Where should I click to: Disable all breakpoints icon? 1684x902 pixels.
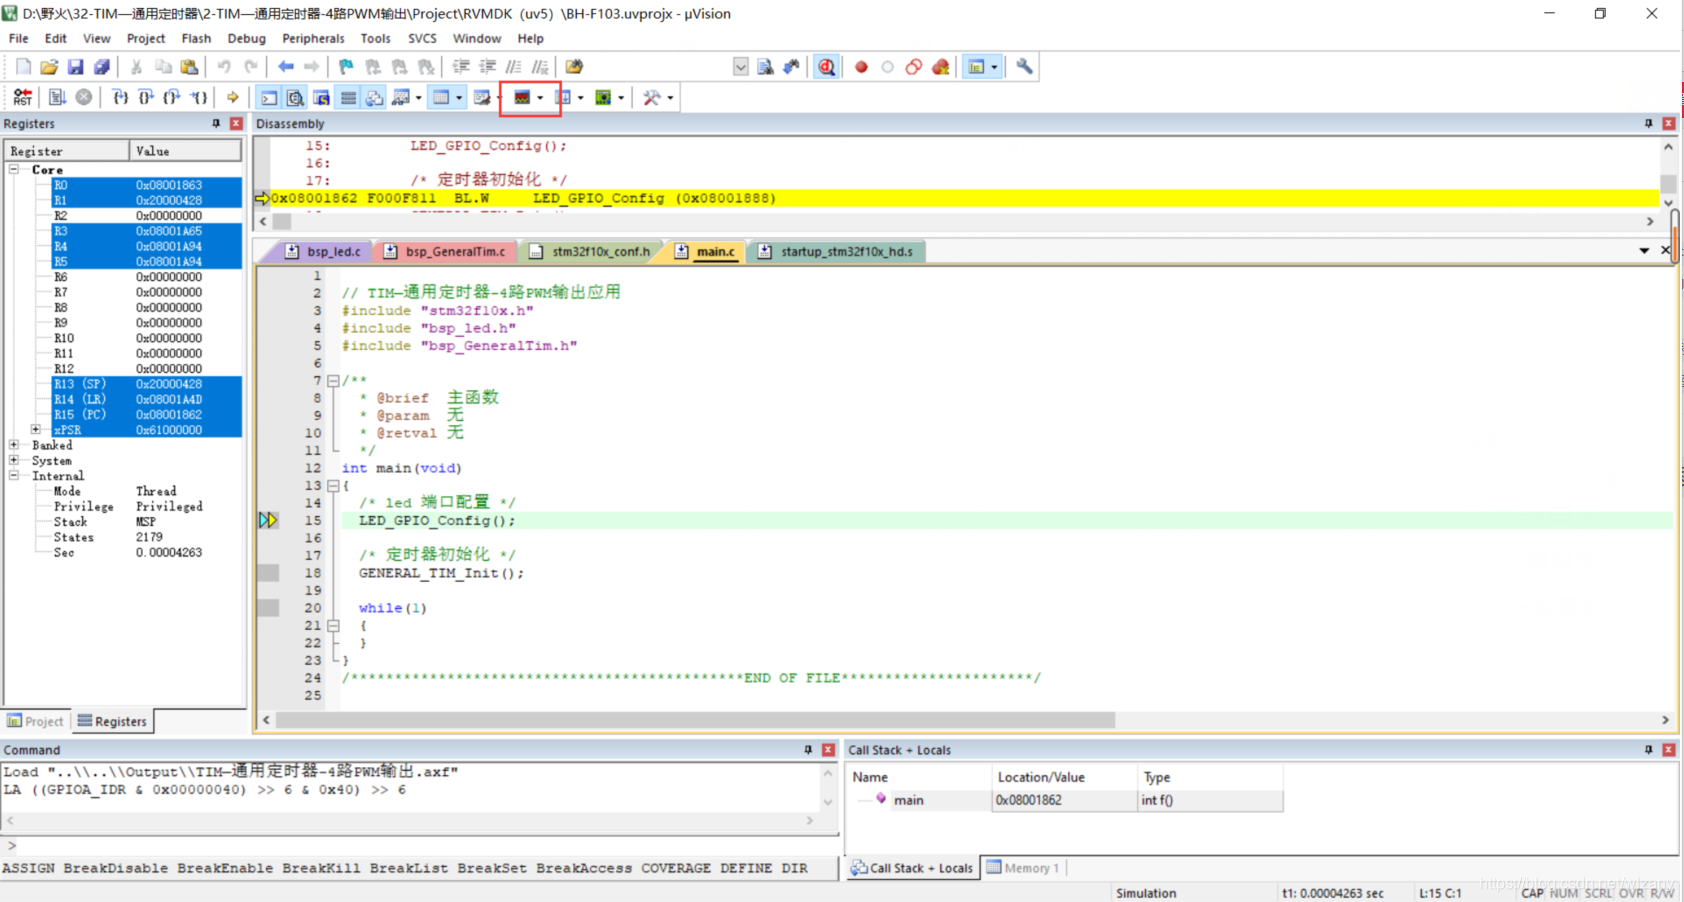[914, 67]
